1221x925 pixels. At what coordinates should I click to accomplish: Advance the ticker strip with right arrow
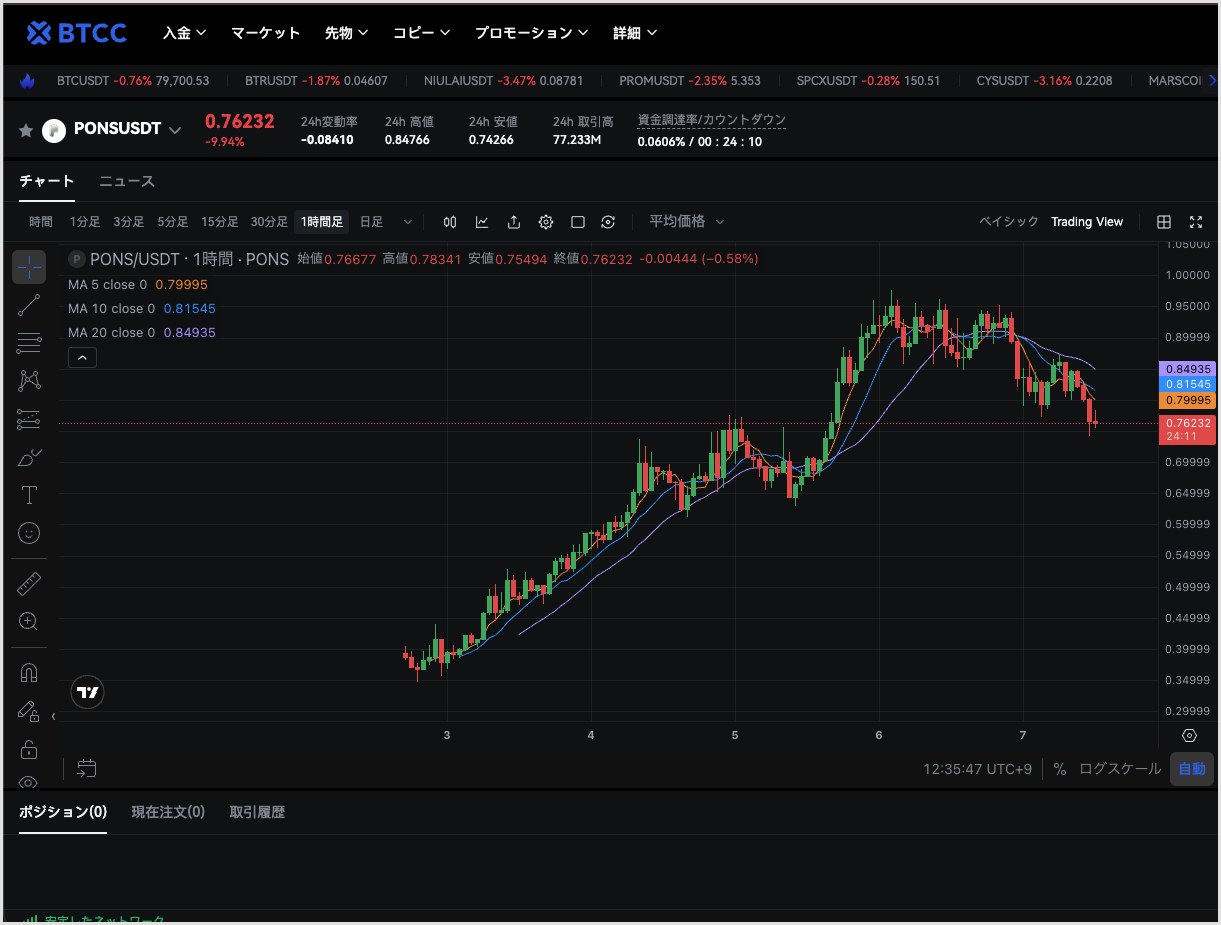pyautogui.click(x=1212, y=81)
